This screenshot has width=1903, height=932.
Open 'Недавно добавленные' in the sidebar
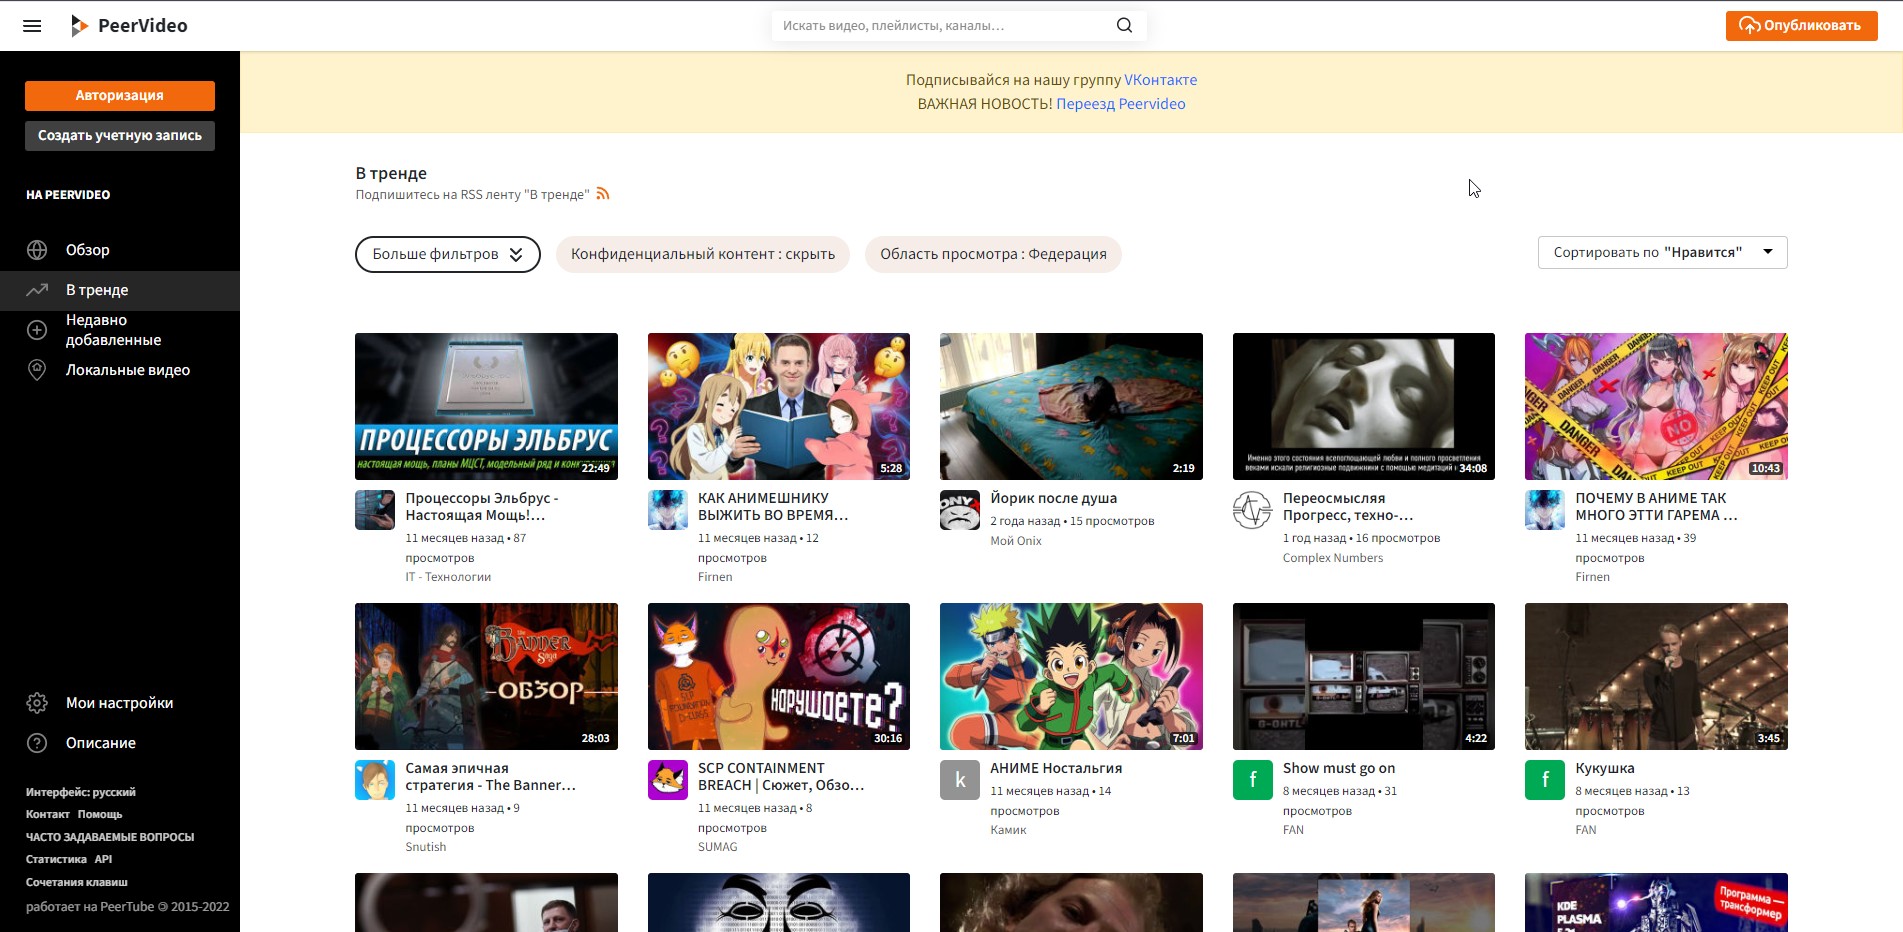tap(113, 330)
